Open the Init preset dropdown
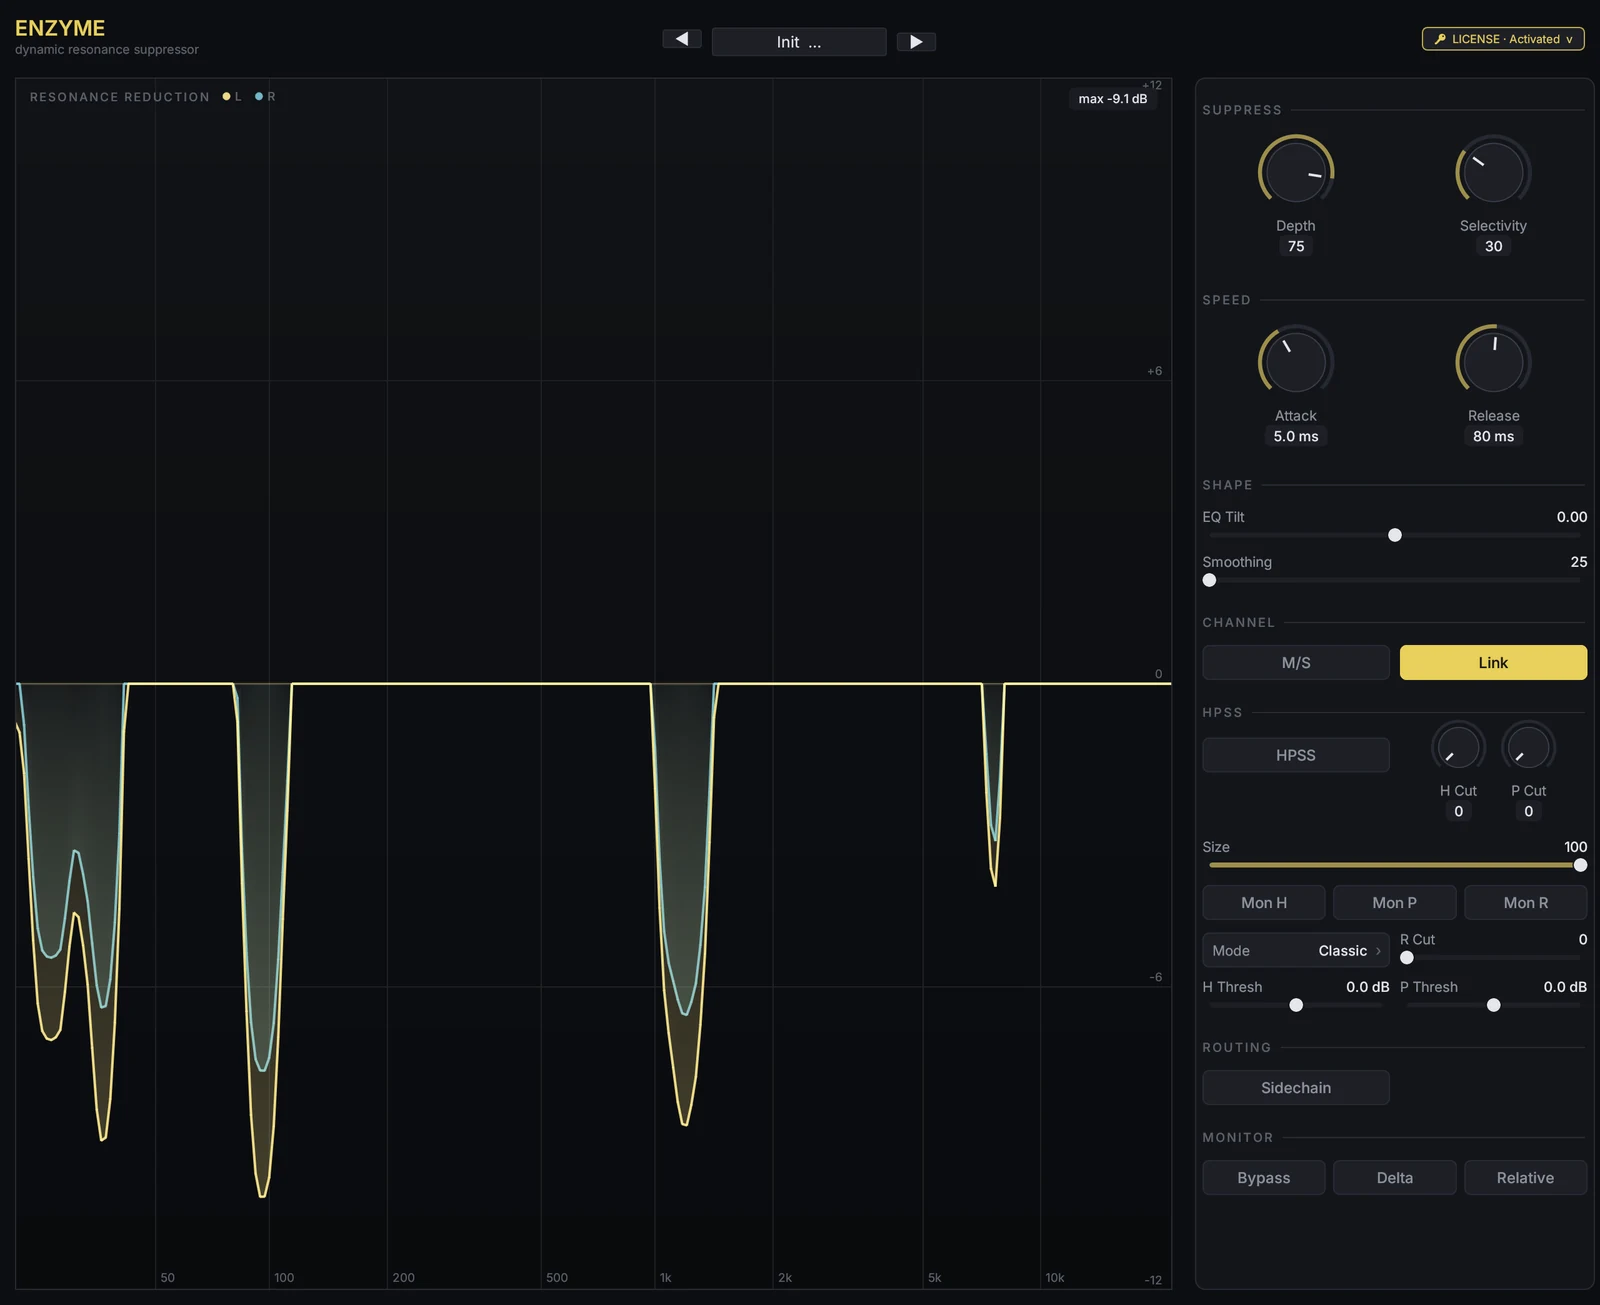The height and width of the screenshot is (1305, 1600). [x=799, y=42]
